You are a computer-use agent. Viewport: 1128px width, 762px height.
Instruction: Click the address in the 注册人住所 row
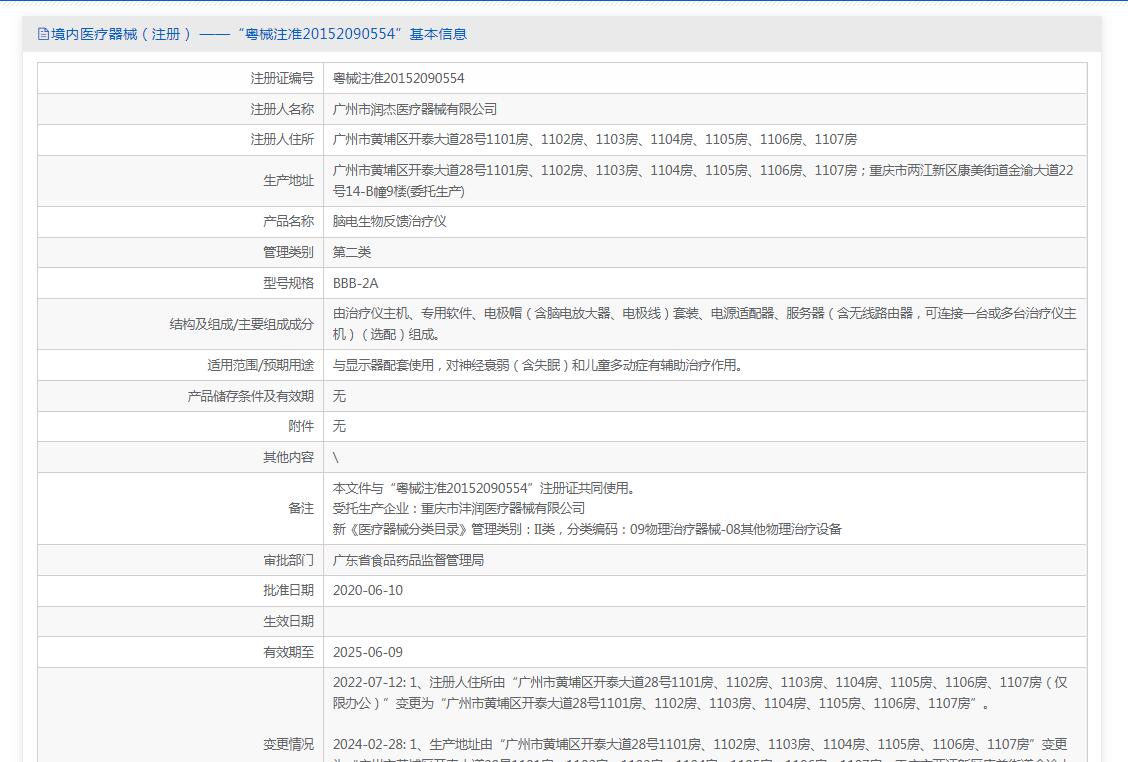tap(594, 140)
